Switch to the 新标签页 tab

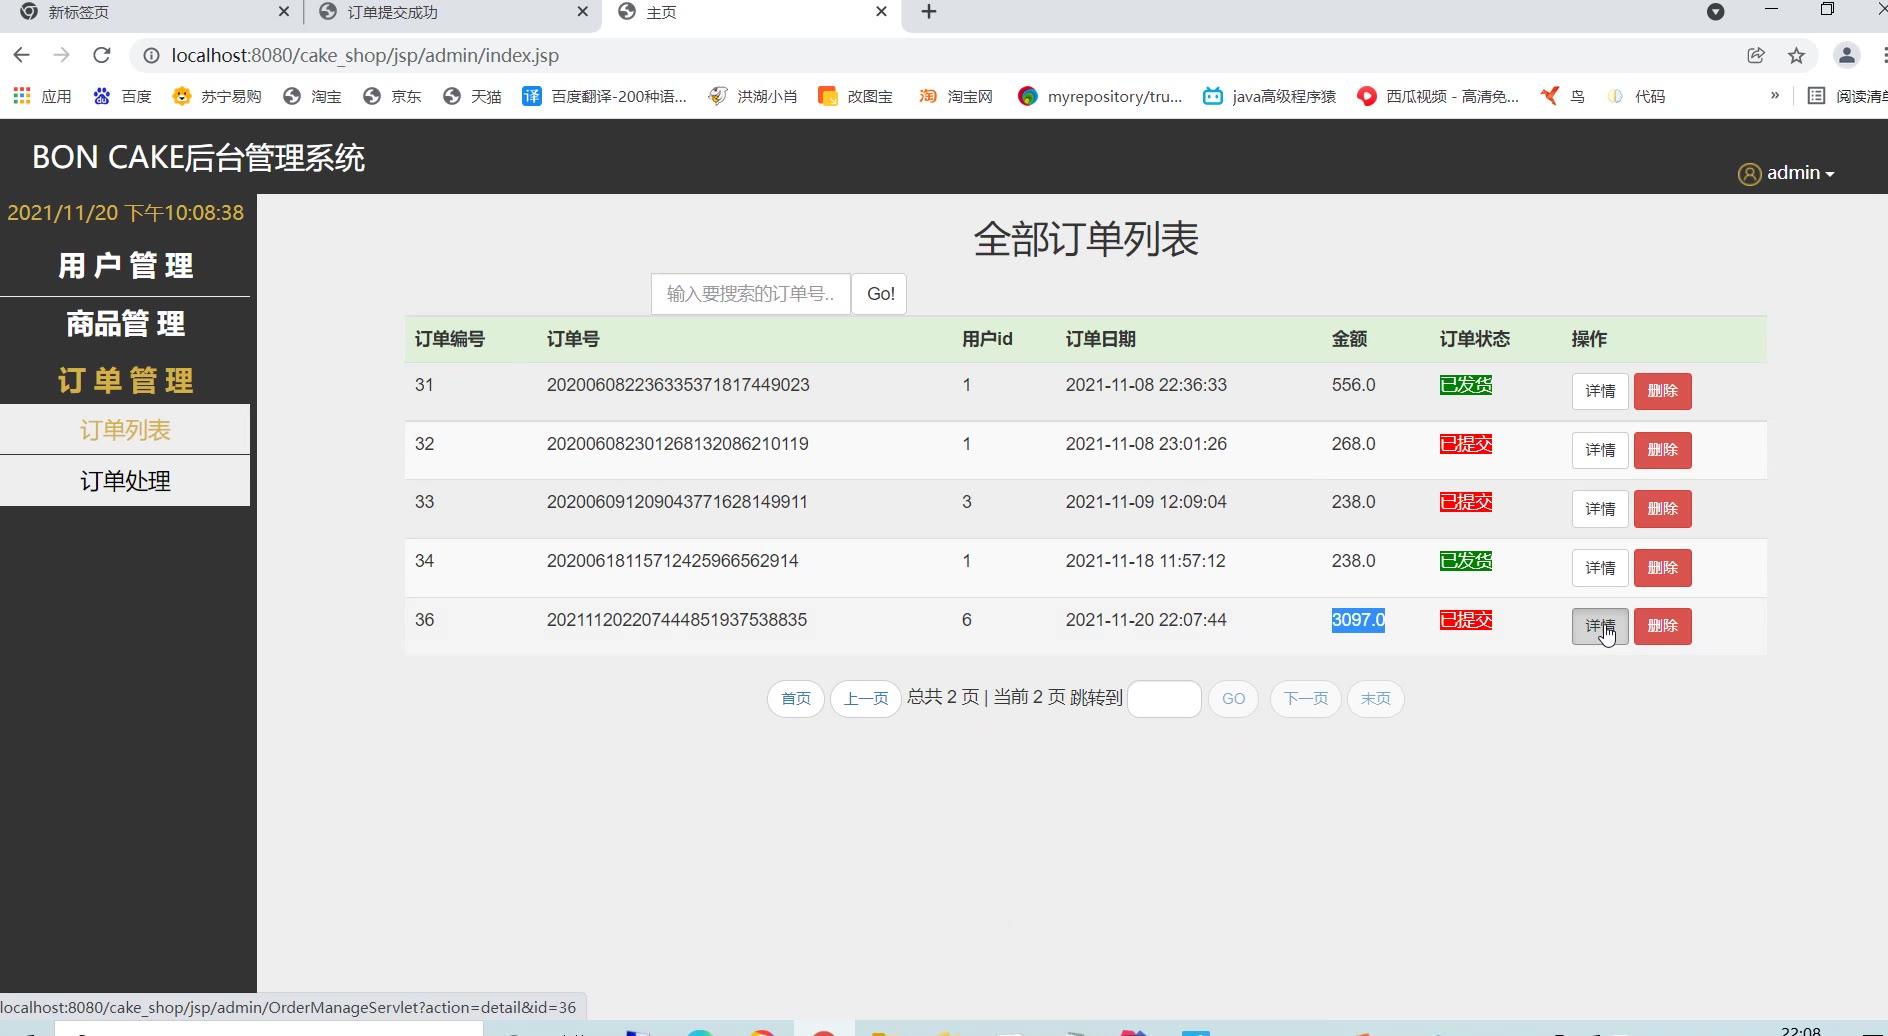pos(150,12)
